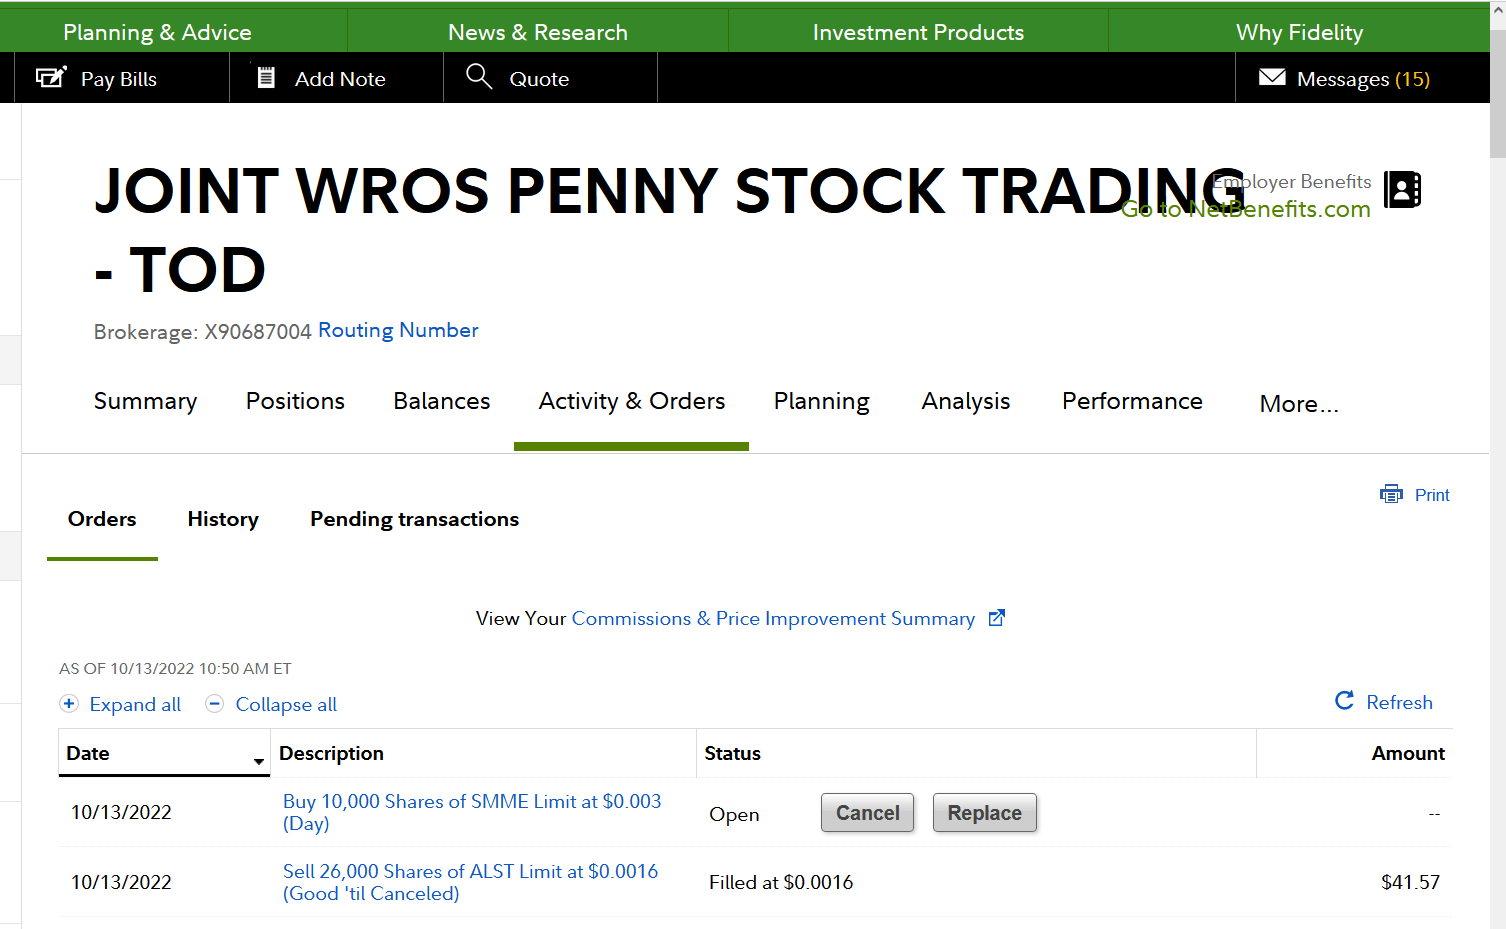
Task: Click the brokerage account number X90687004
Action: click(258, 332)
